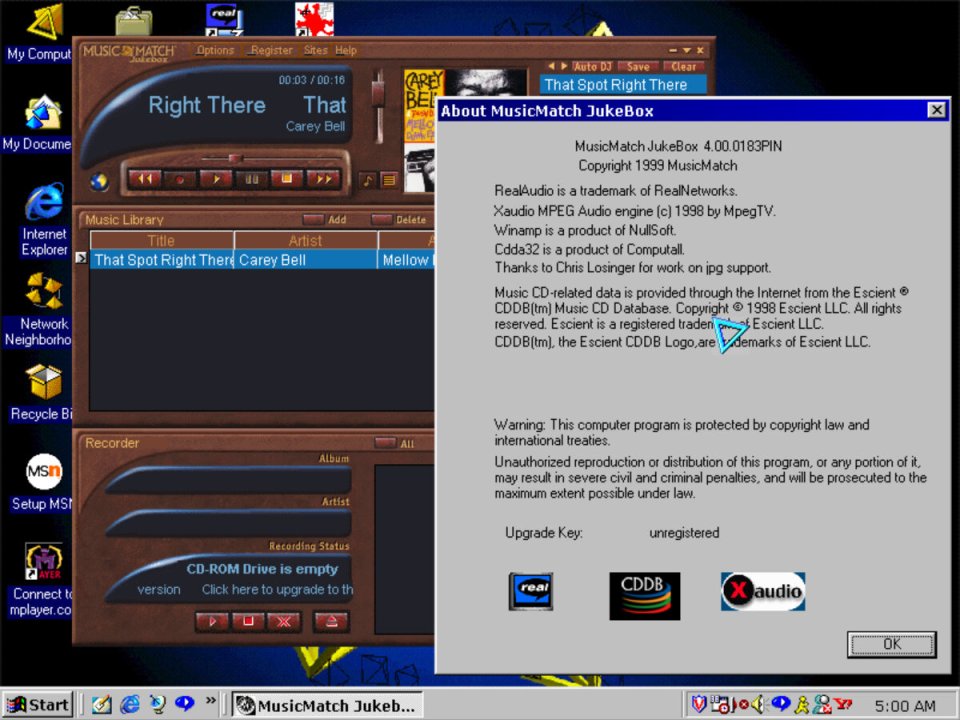Skip to the next track
The width and height of the screenshot is (960, 720).
coord(323,179)
